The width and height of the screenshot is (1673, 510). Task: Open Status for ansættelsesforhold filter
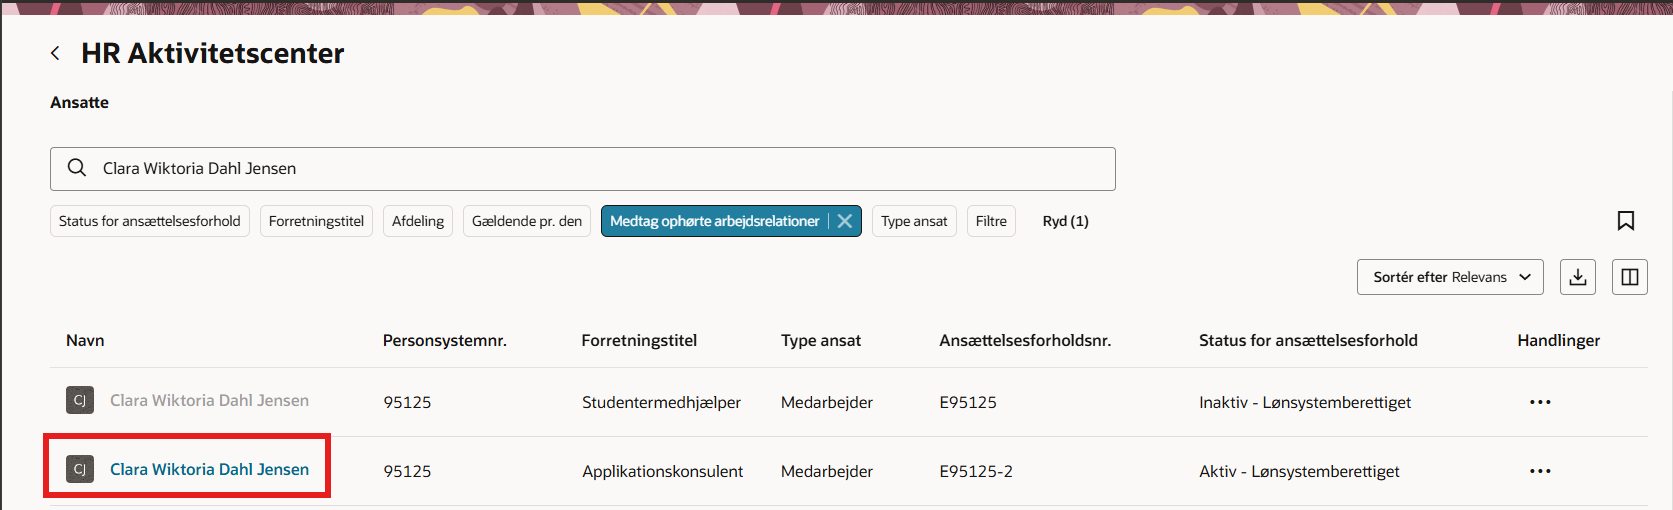(x=150, y=221)
